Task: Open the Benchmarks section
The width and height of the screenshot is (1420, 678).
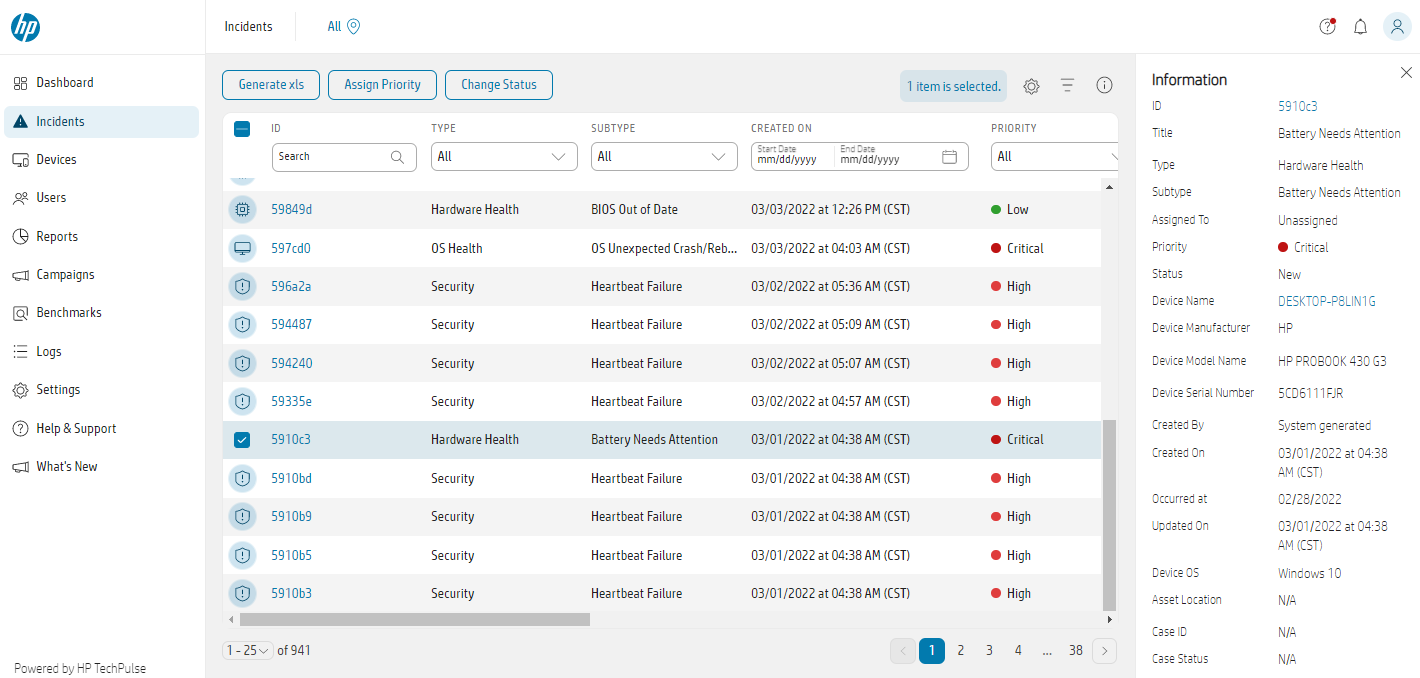Action: pos(69,312)
